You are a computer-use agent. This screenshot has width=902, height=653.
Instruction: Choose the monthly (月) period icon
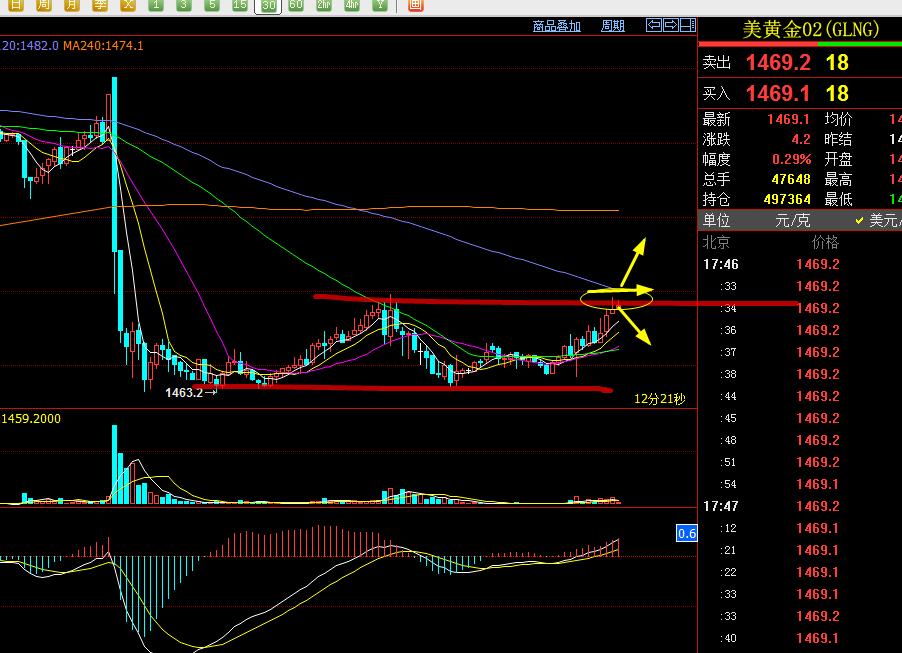(72, 5)
